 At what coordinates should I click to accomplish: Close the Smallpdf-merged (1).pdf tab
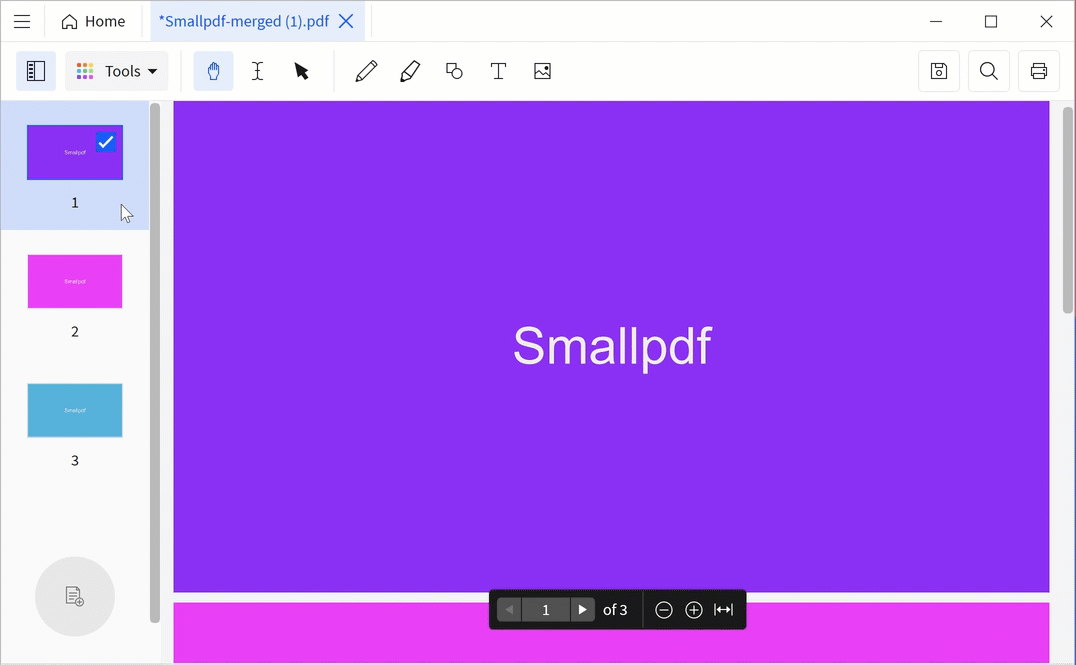tap(347, 21)
